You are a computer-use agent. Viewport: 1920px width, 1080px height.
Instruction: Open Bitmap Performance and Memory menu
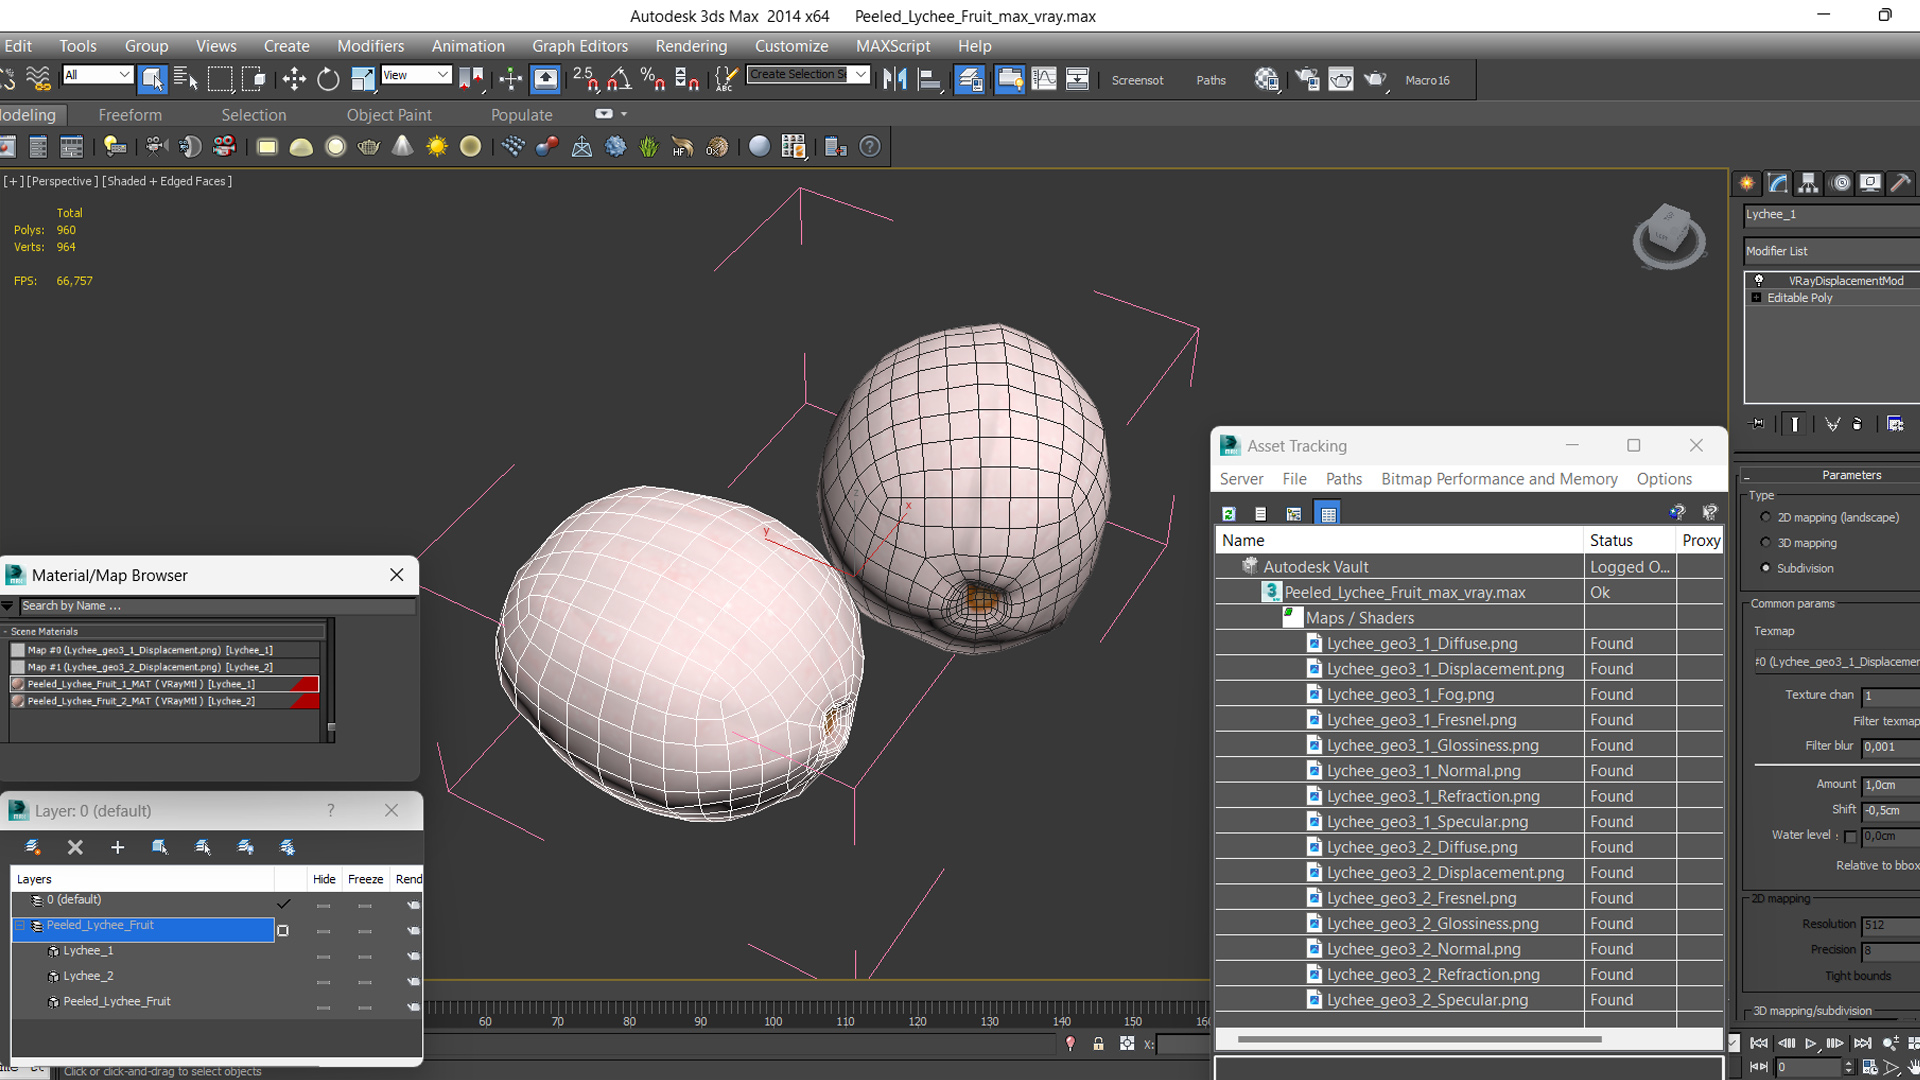[x=1499, y=479]
